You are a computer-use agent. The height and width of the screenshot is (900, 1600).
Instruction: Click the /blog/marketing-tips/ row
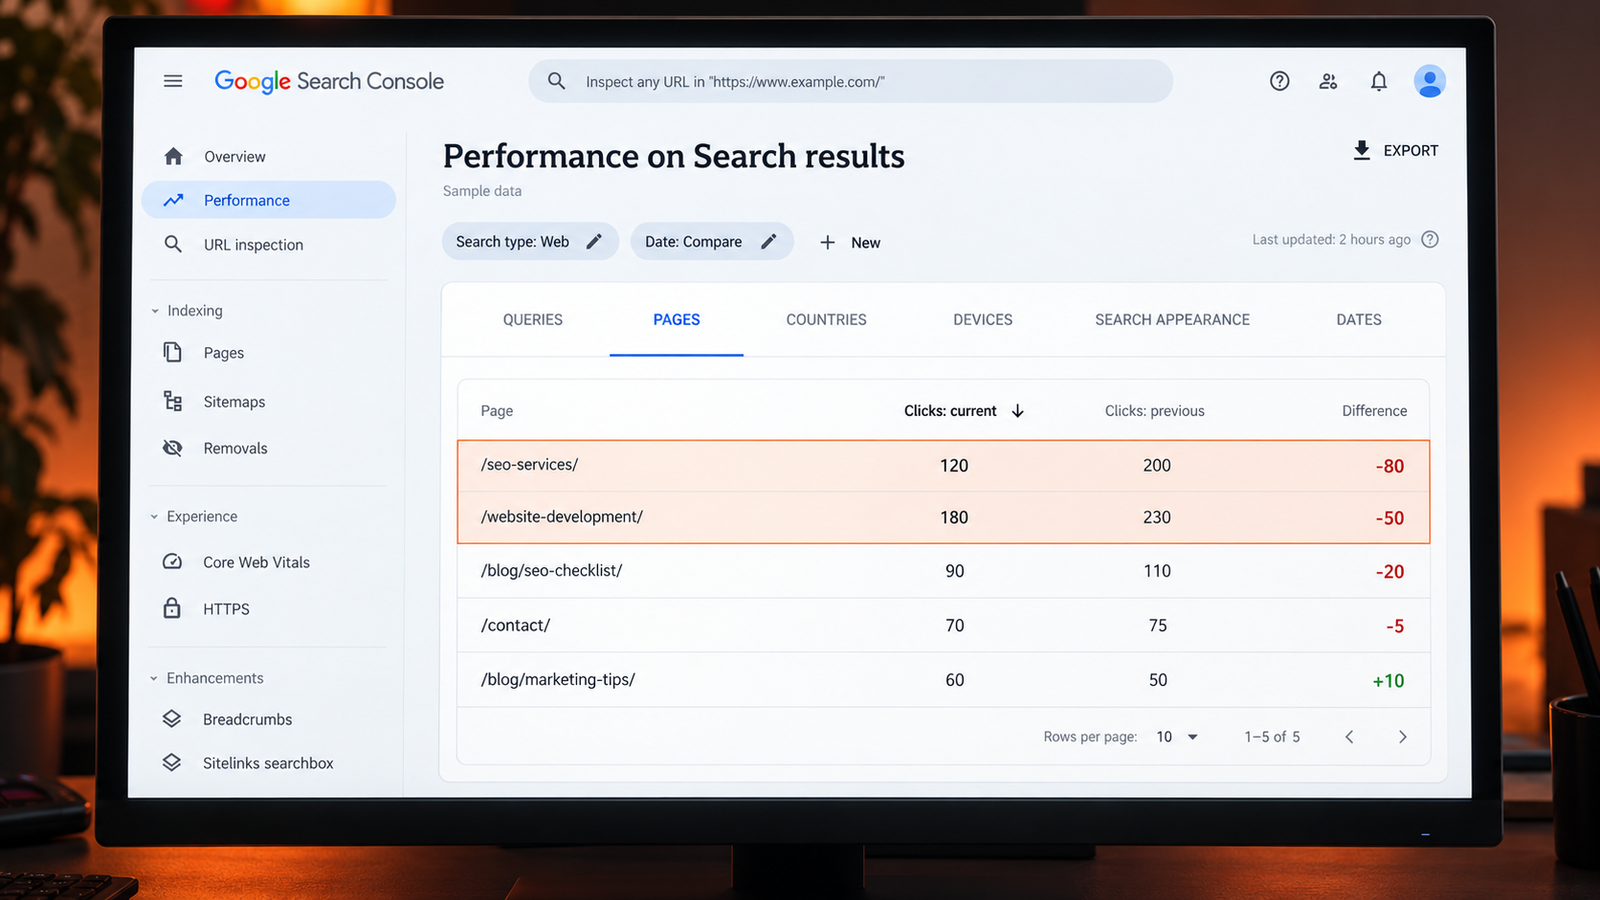point(944,680)
